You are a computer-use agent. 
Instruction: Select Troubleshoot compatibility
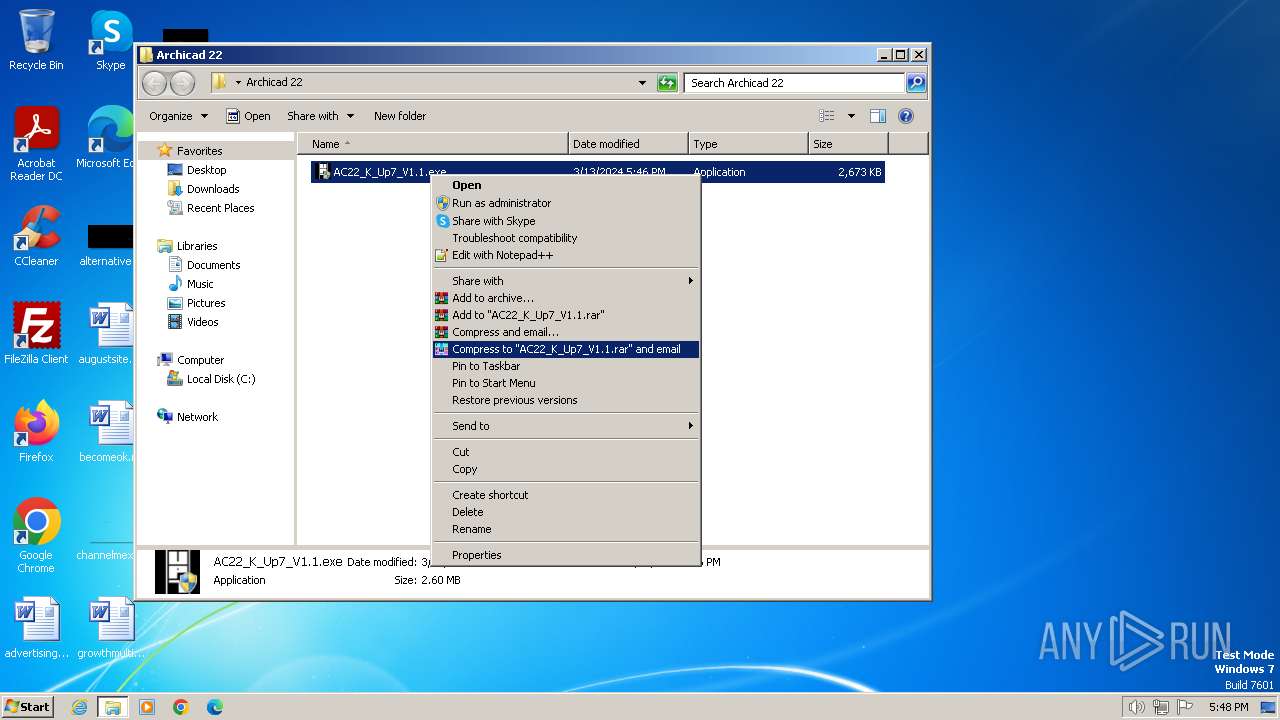566,238
